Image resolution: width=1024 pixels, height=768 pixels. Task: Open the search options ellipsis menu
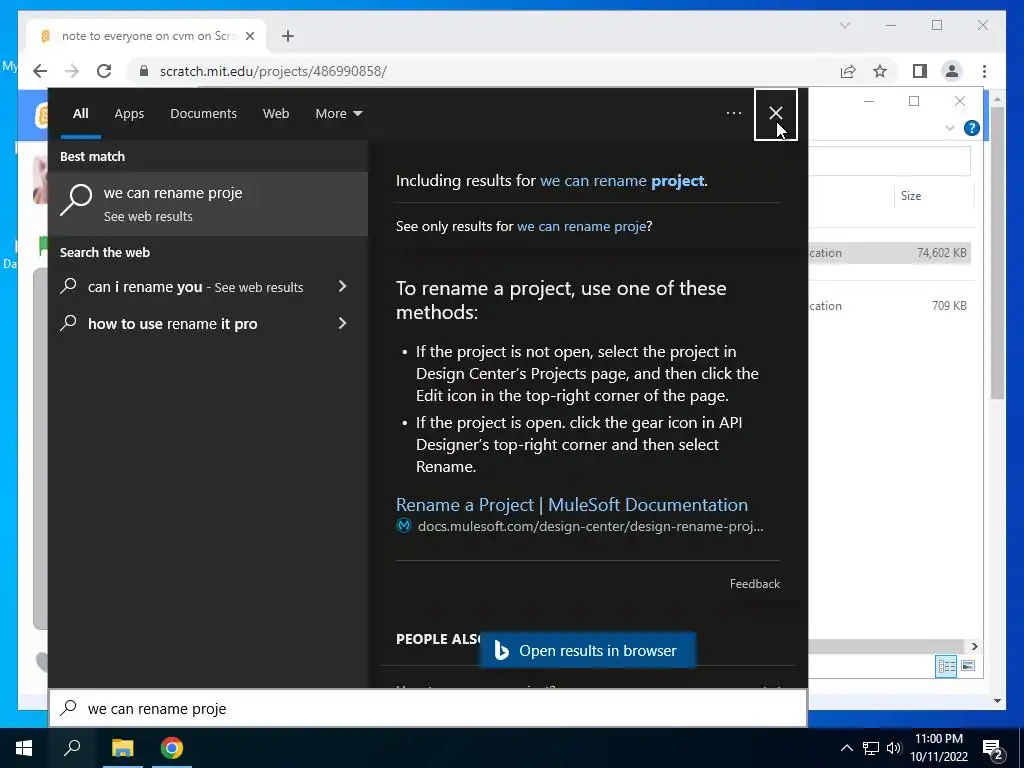[733, 113]
